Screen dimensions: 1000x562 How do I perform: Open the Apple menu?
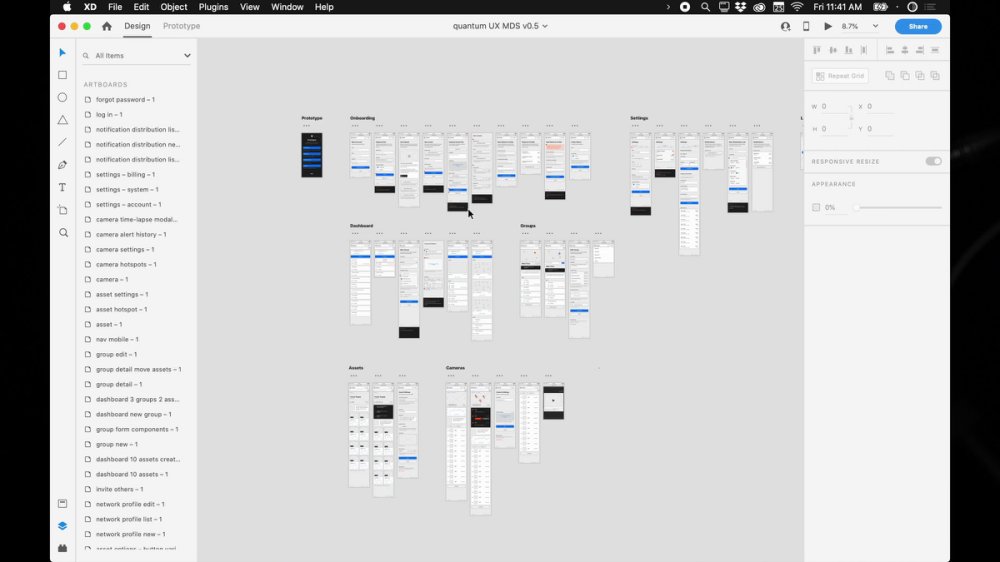pyautogui.click(x=67, y=7)
